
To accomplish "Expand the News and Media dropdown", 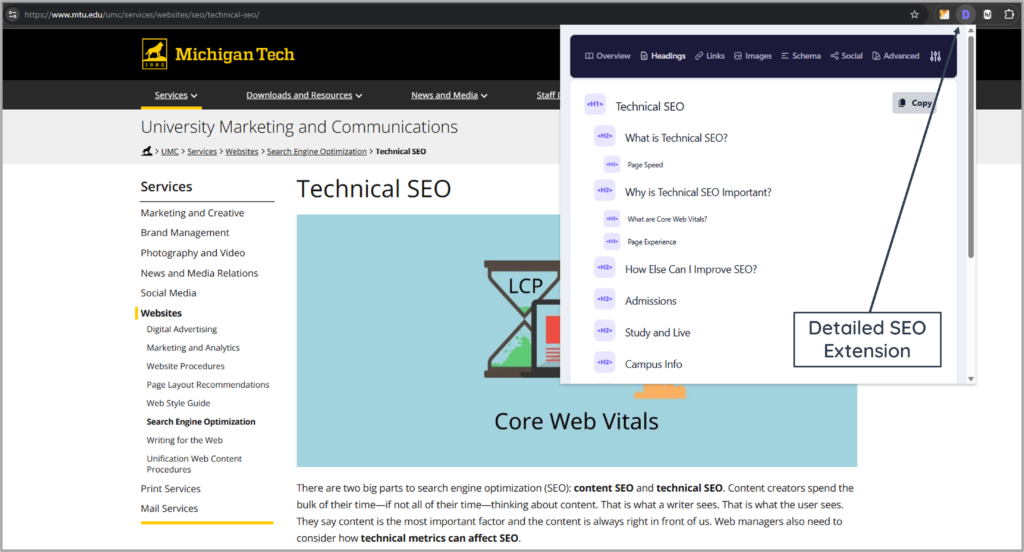I will [449, 95].
